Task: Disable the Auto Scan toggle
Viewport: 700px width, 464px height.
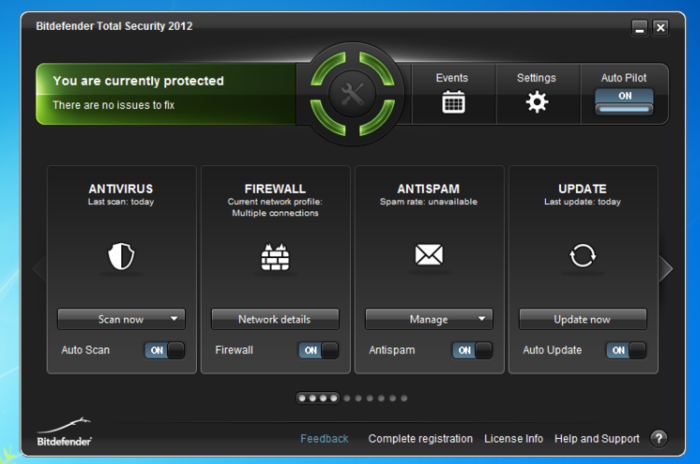Action: [166, 350]
